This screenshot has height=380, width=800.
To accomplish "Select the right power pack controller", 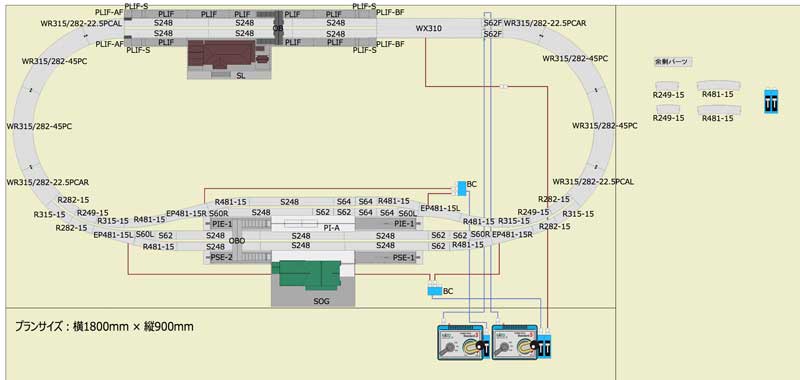I will coord(514,342).
